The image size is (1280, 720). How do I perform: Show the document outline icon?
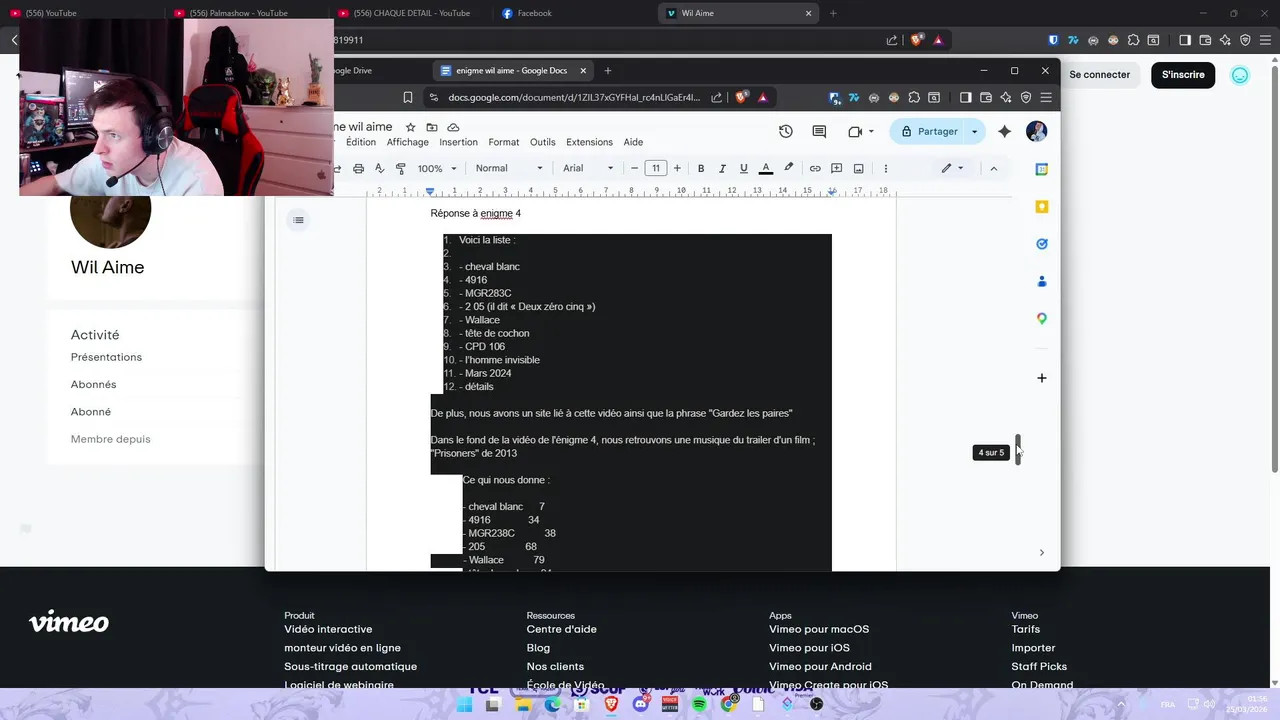pyautogui.click(x=298, y=220)
